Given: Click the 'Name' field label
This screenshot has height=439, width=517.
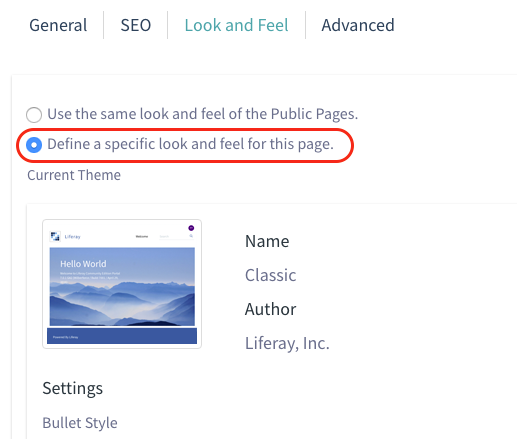Looking at the screenshot, I should click(x=267, y=241).
